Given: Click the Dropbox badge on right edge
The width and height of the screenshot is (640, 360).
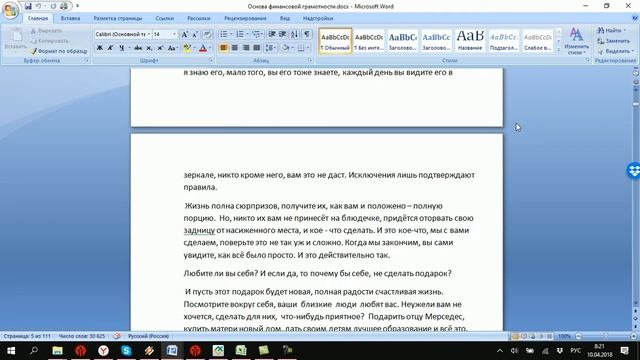Looking at the screenshot, I should point(633,171).
